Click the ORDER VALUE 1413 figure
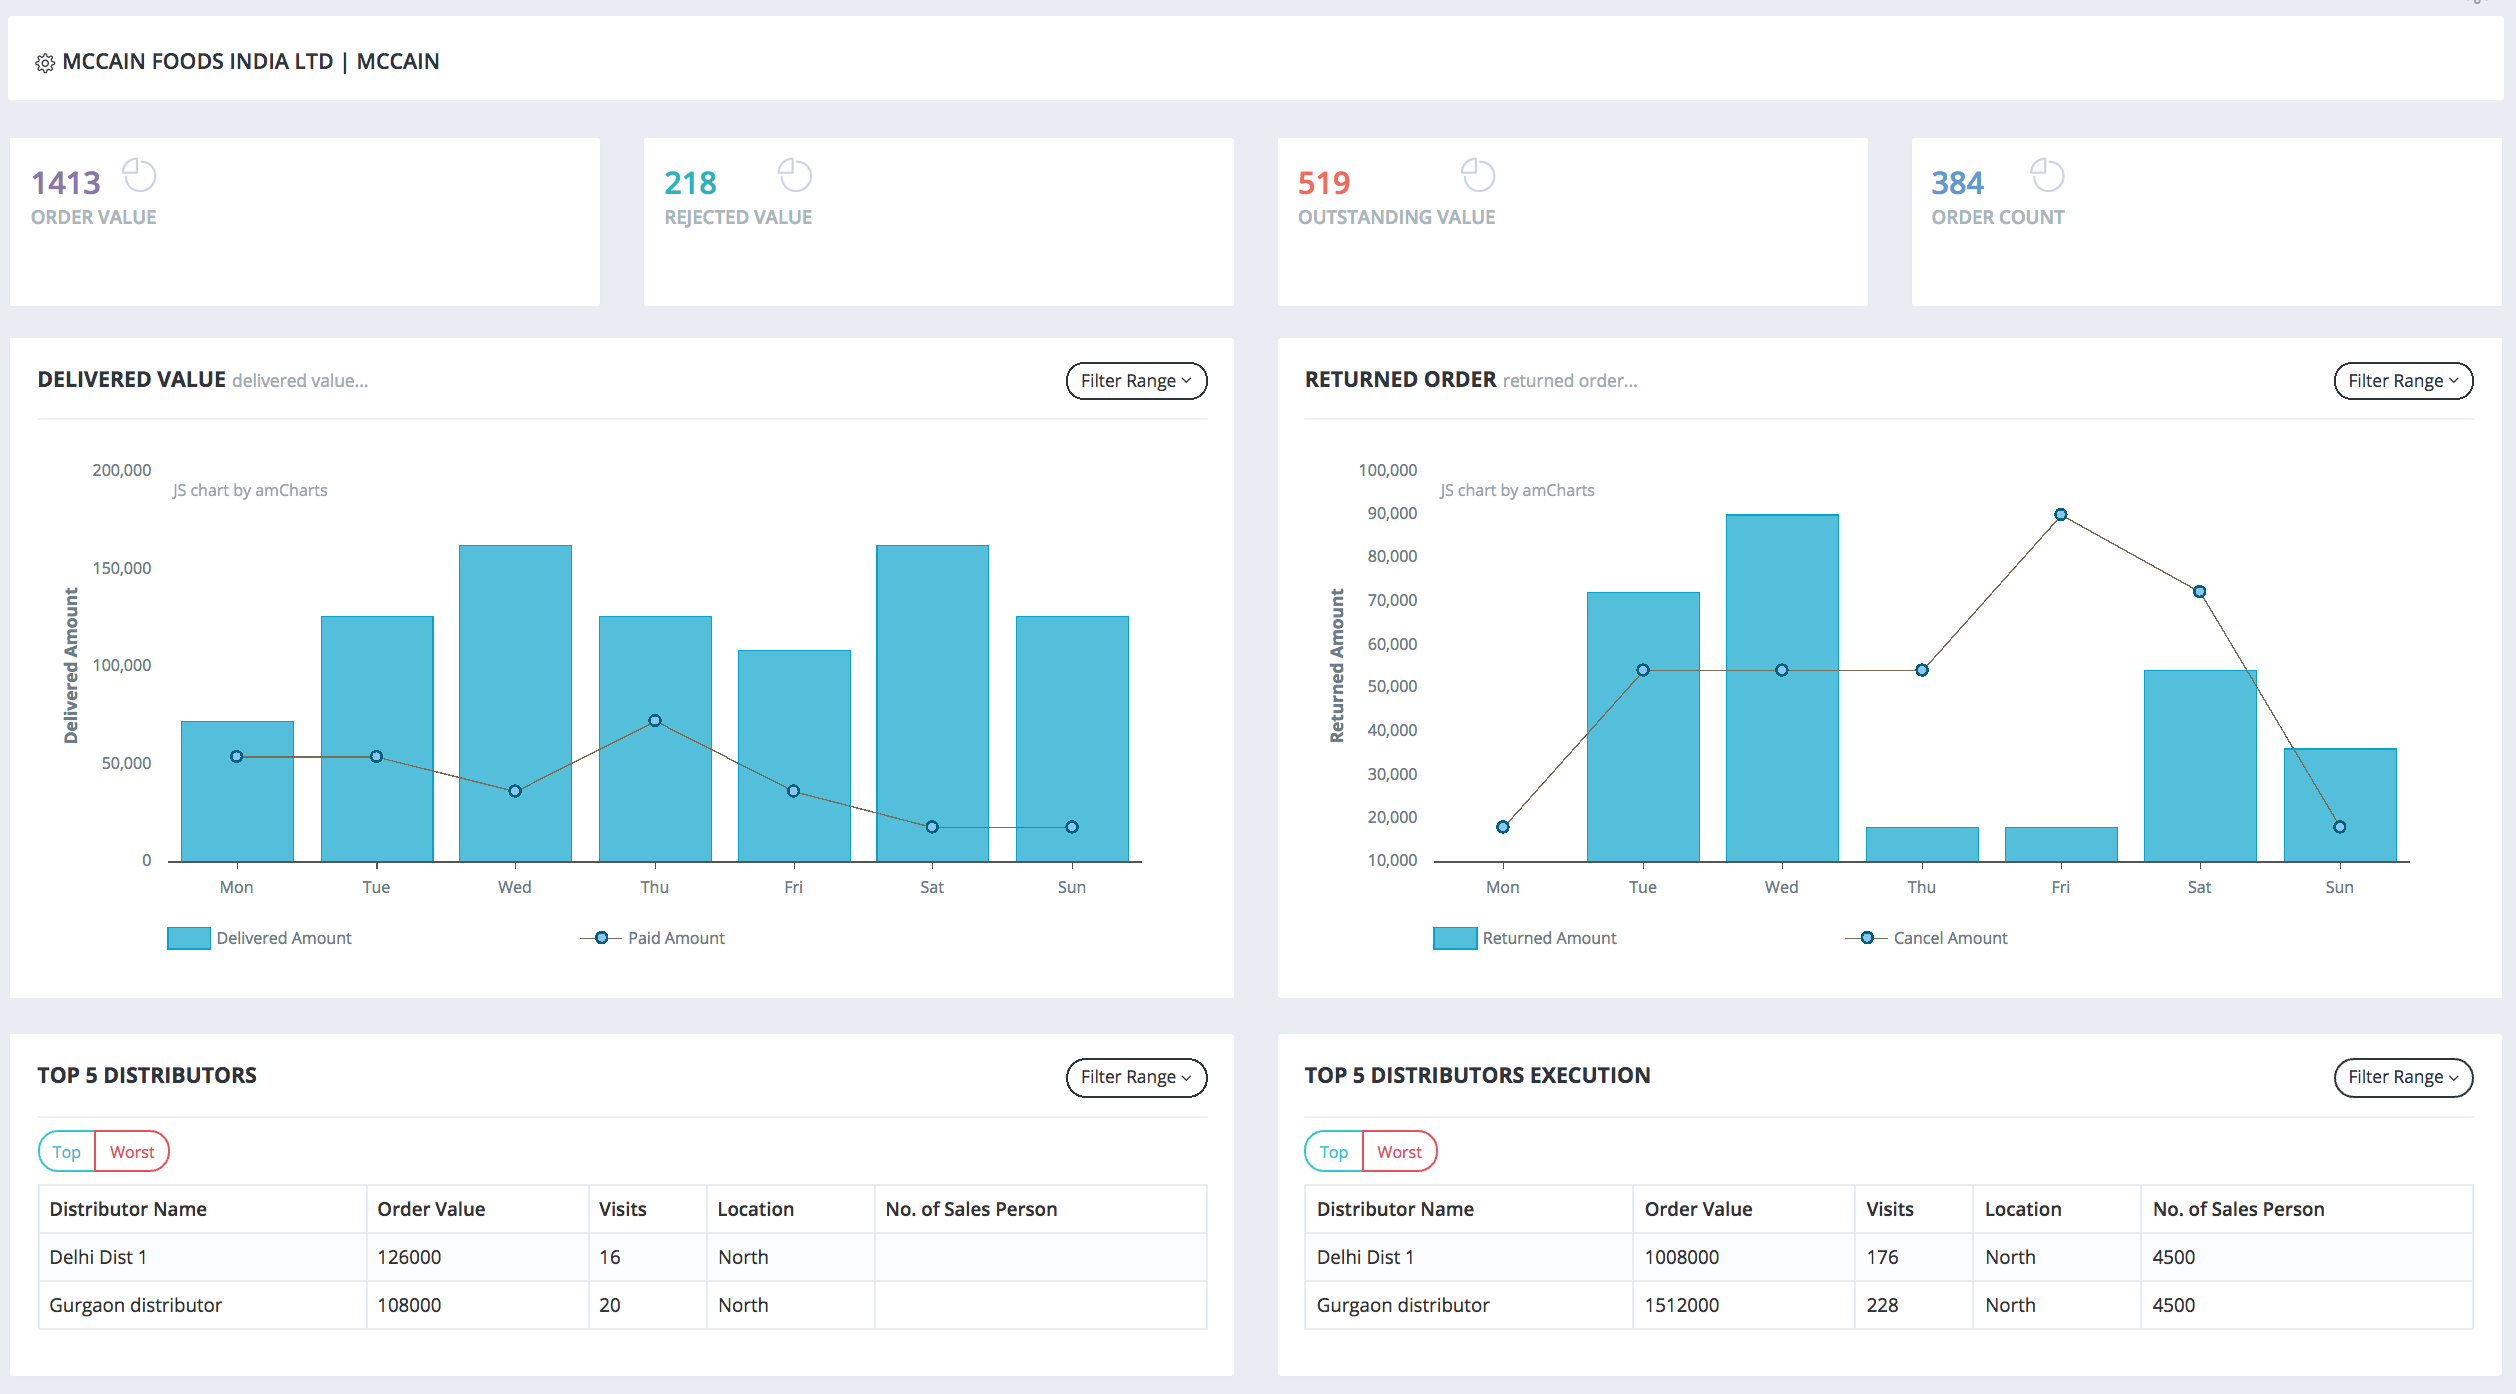This screenshot has height=1394, width=2516. 66,183
